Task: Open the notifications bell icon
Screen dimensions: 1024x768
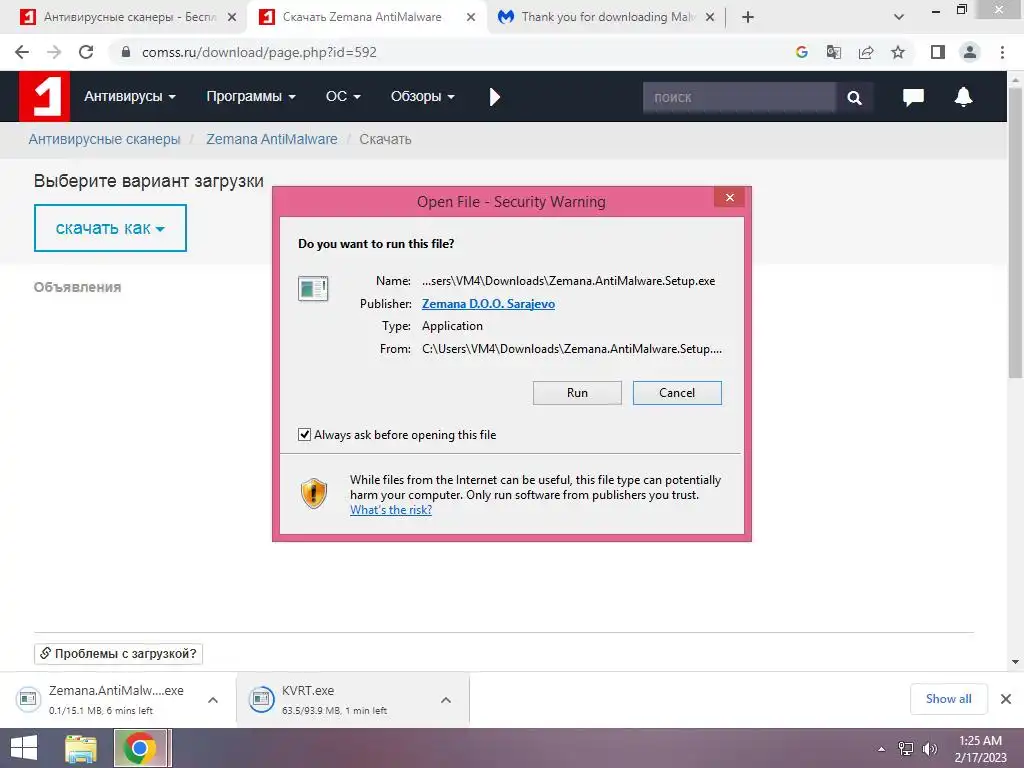Action: tap(963, 97)
